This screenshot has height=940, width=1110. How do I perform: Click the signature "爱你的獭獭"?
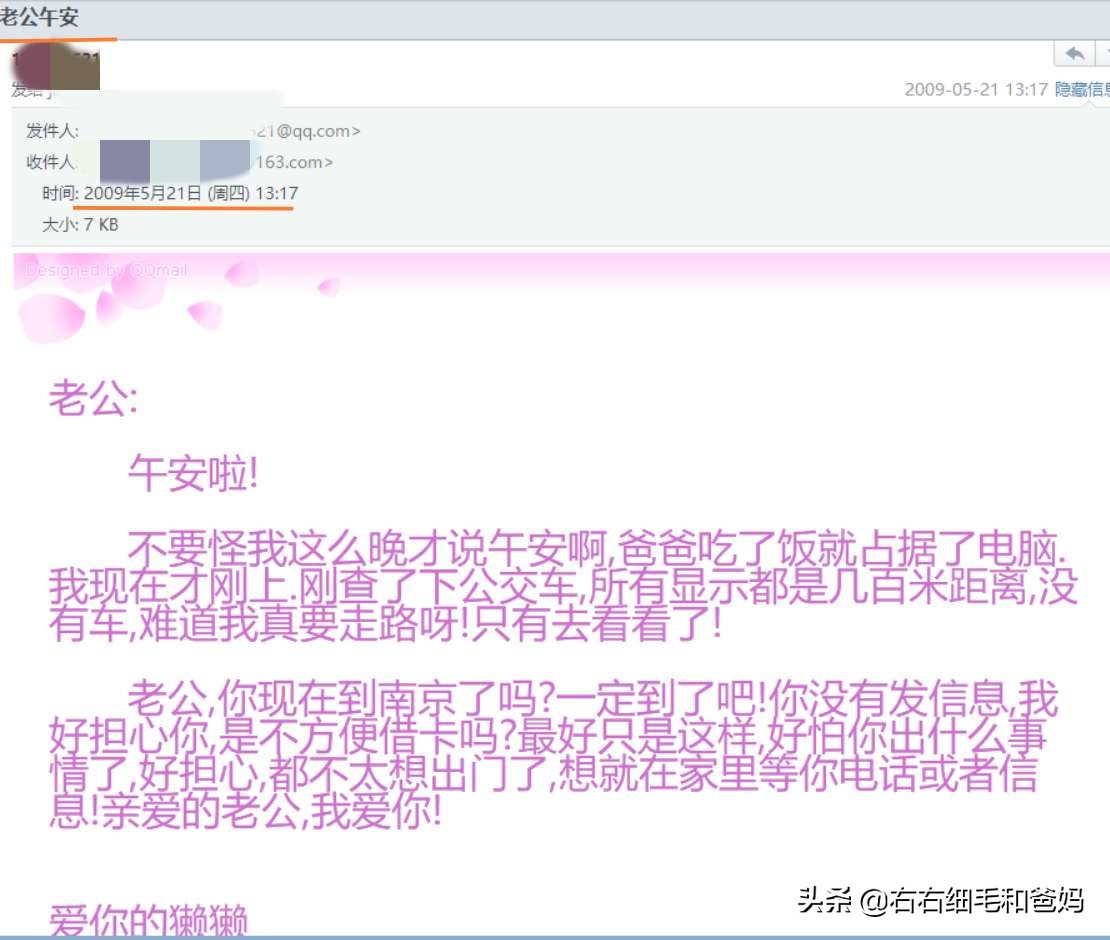(x=148, y=920)
